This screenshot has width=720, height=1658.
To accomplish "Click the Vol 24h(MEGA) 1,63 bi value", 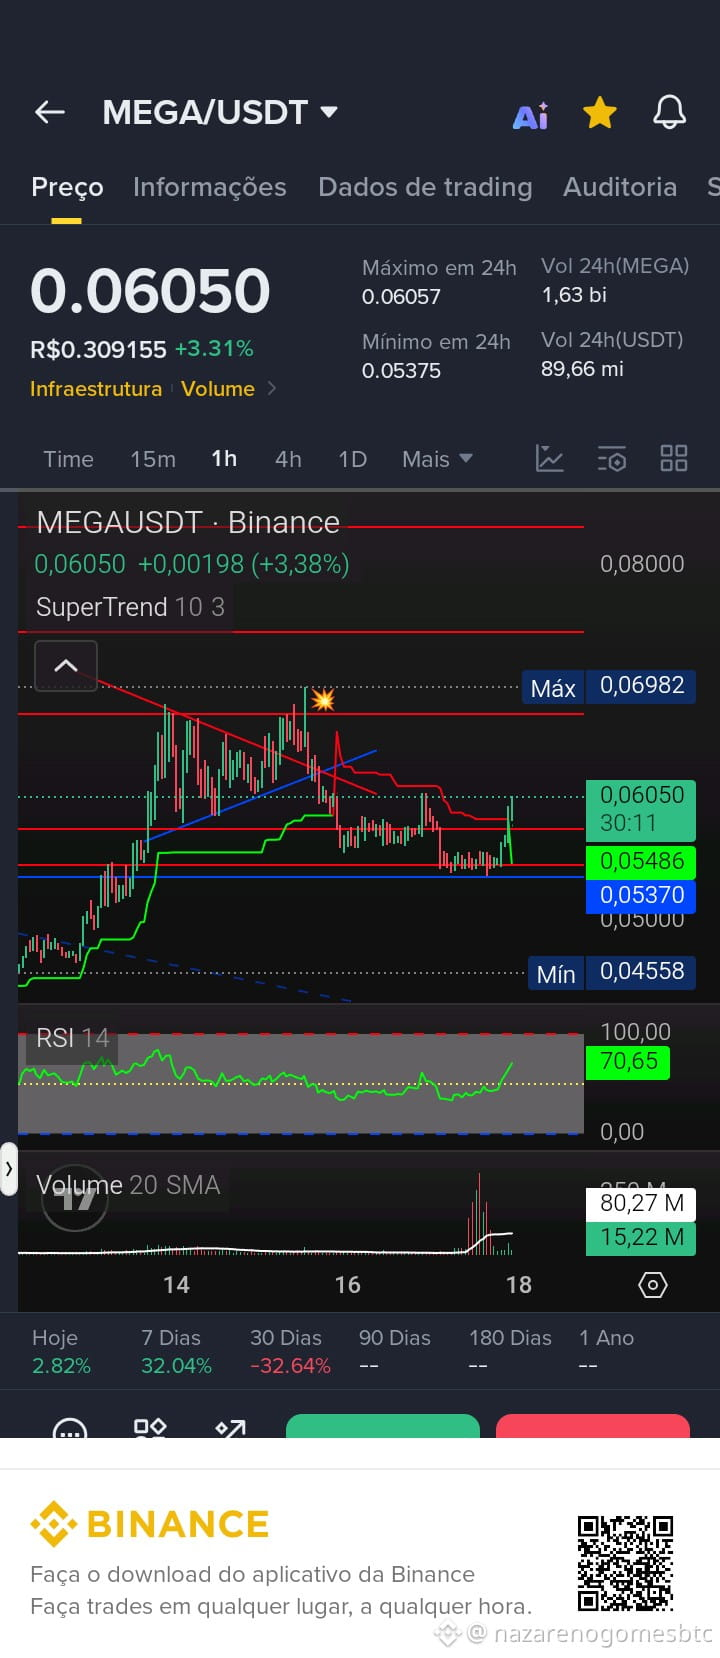I will pos(574,295).
